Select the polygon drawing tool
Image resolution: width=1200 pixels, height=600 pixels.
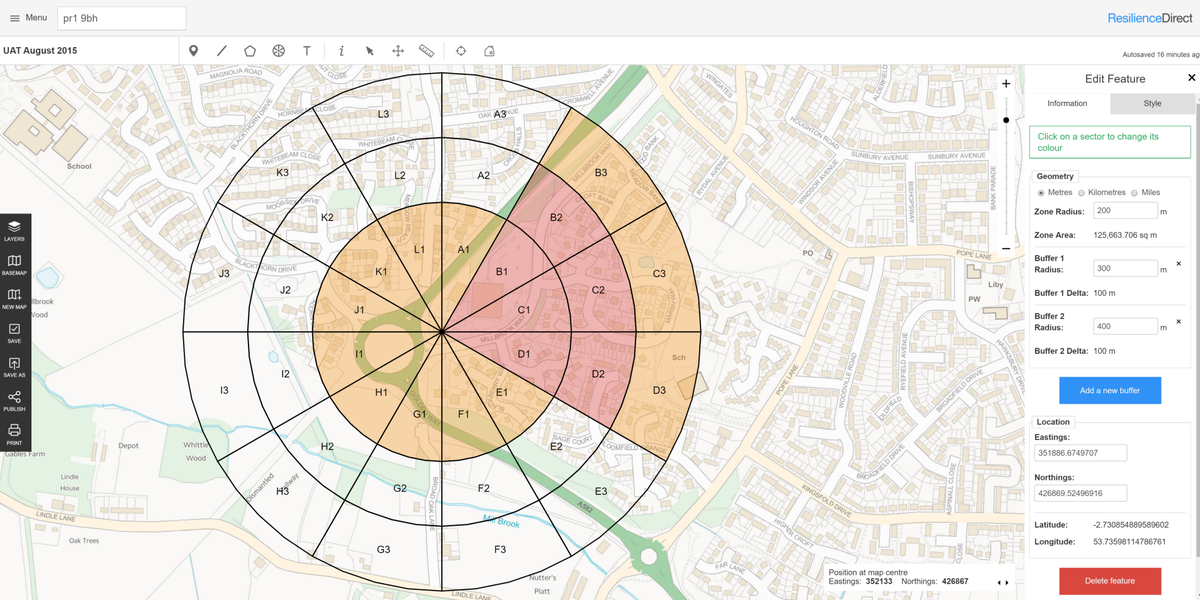coord(250,50)
